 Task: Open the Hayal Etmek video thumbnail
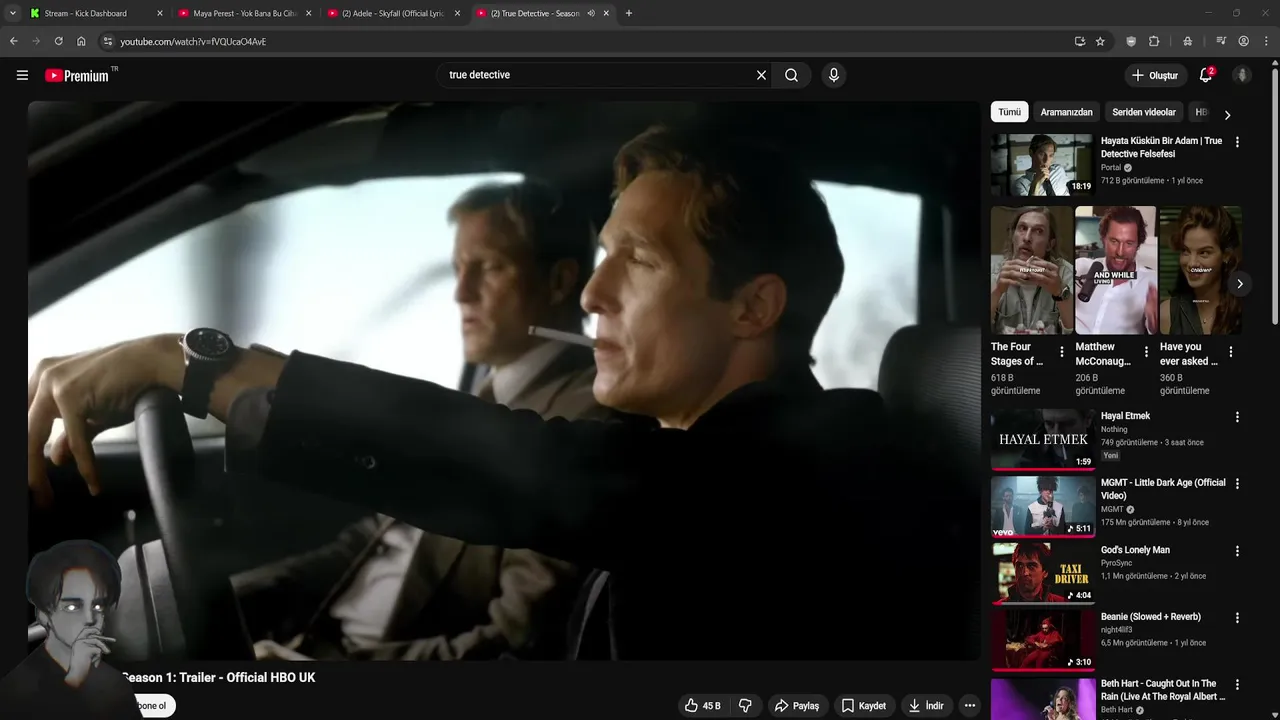click(x=1043, y=439)
